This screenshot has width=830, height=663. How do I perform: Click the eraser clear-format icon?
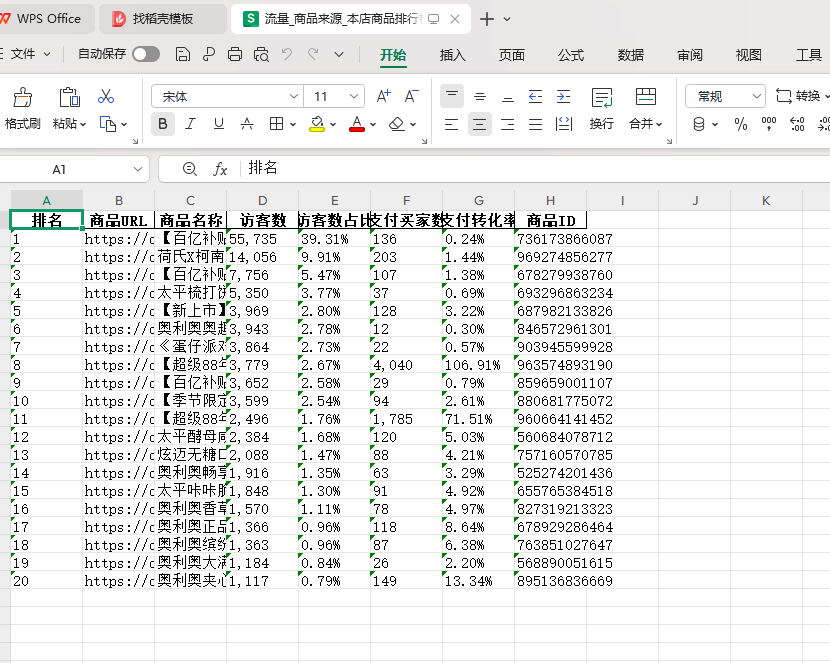coord(396,124)
